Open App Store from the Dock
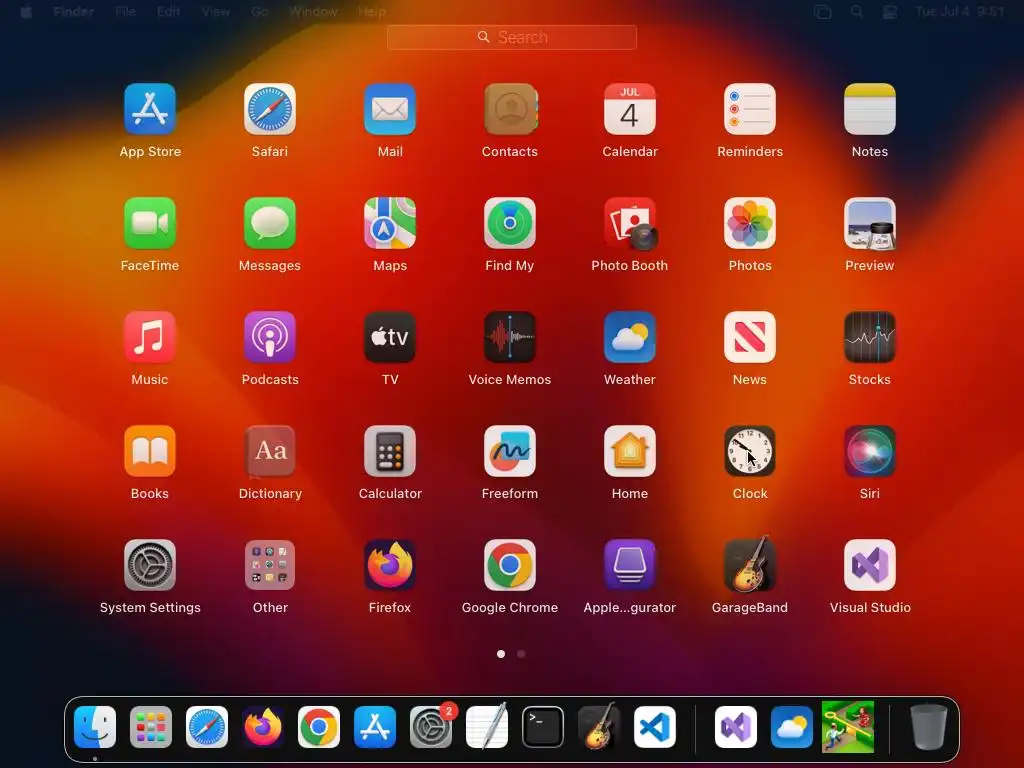Viewport: 1024px width, 768px height. tap(375, 727)
